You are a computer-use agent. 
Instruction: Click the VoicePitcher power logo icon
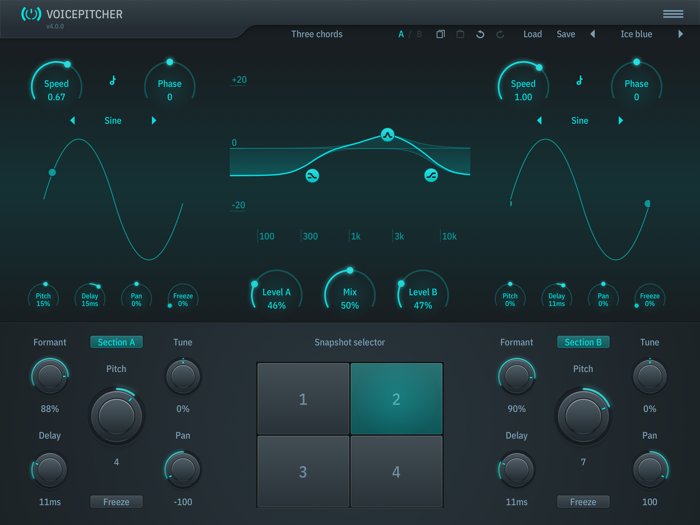31,14
